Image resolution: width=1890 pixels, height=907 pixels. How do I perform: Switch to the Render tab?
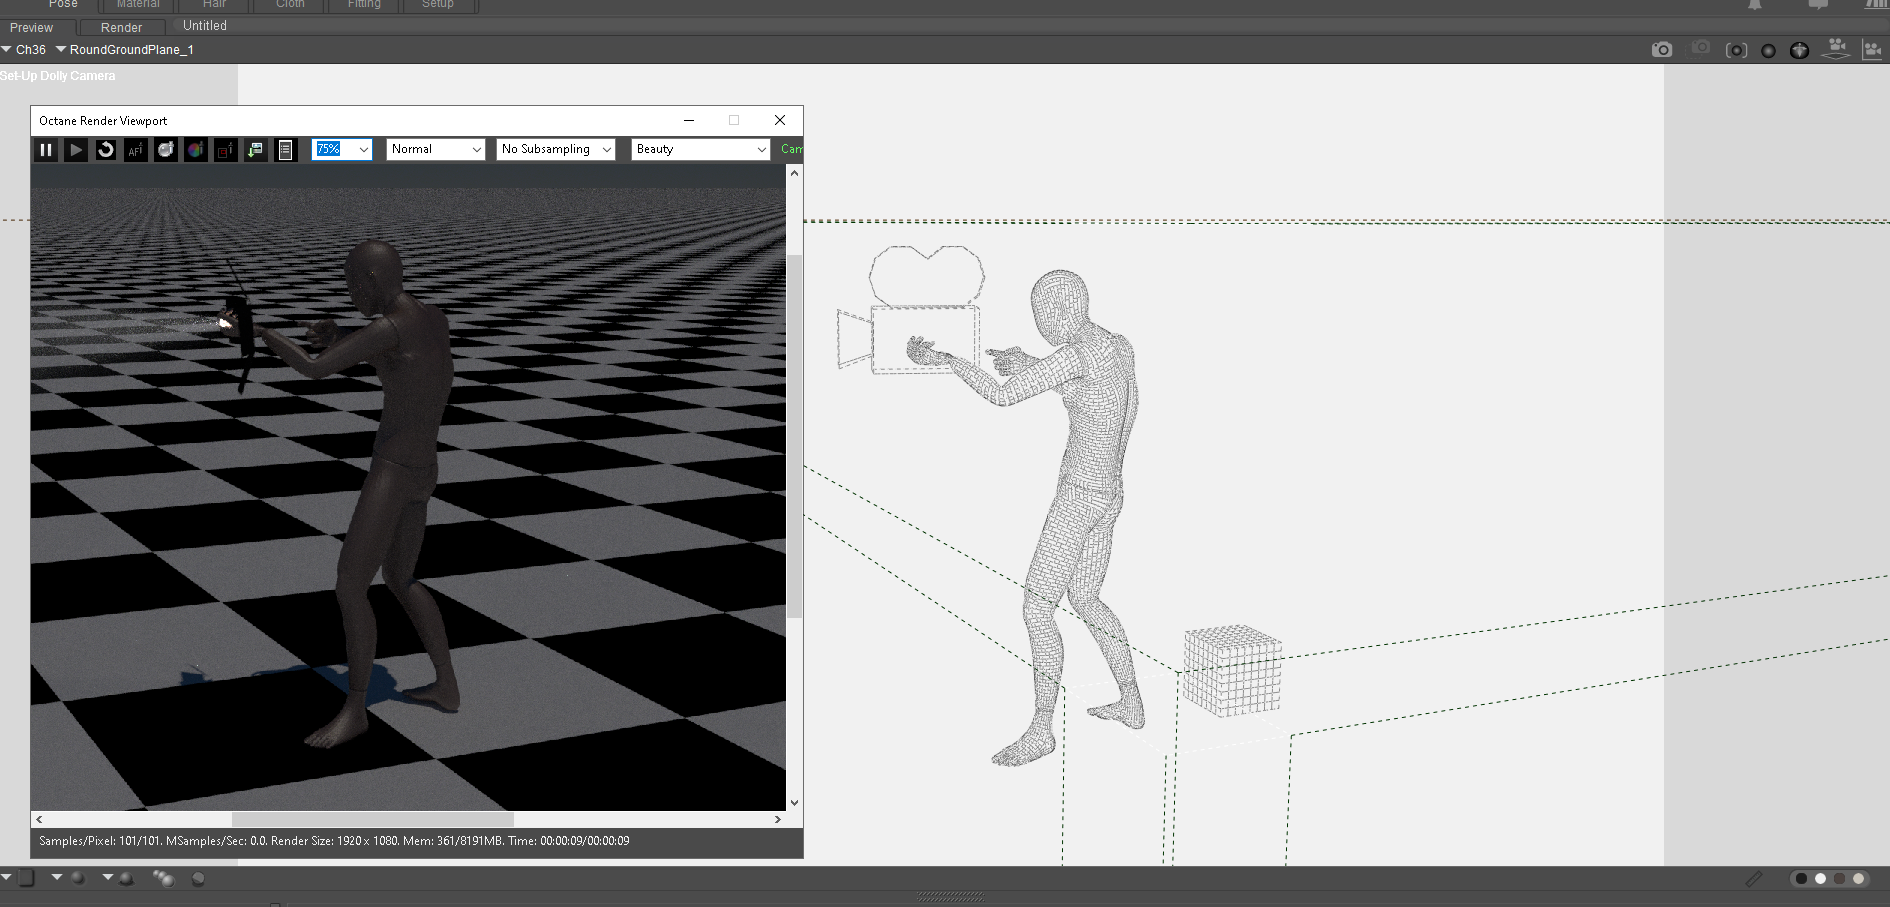[121, 27]
